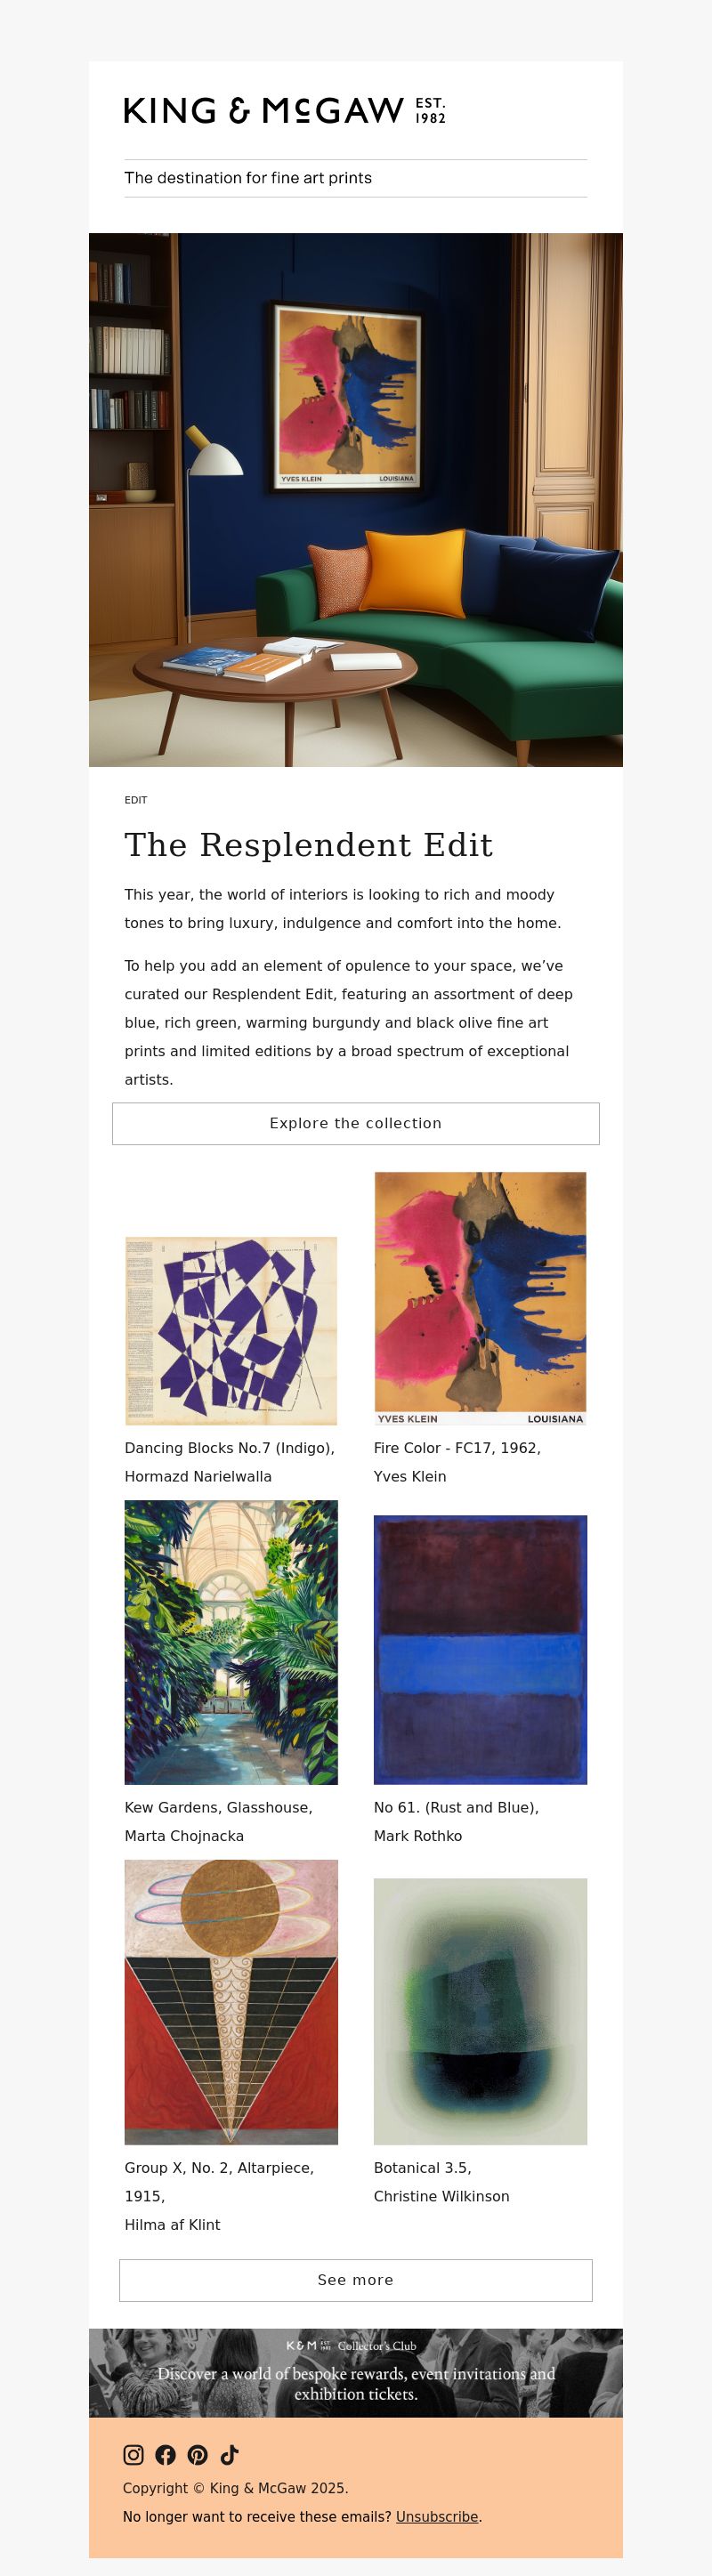
Task: Click the blue room hero image
Action: (x=356, y=500)
